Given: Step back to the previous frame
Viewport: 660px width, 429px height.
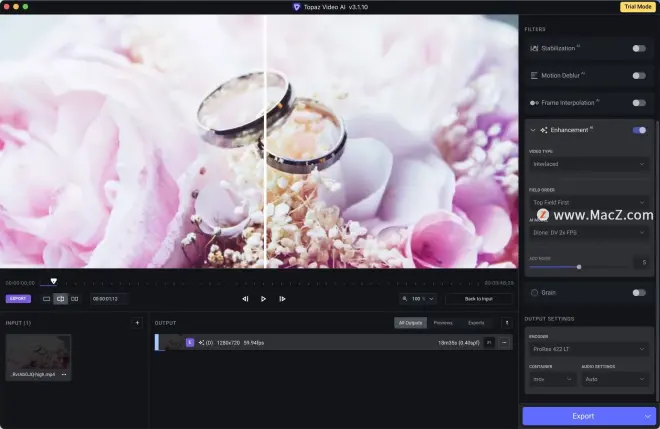Looking at the screenshot, I should pos(245,299).
